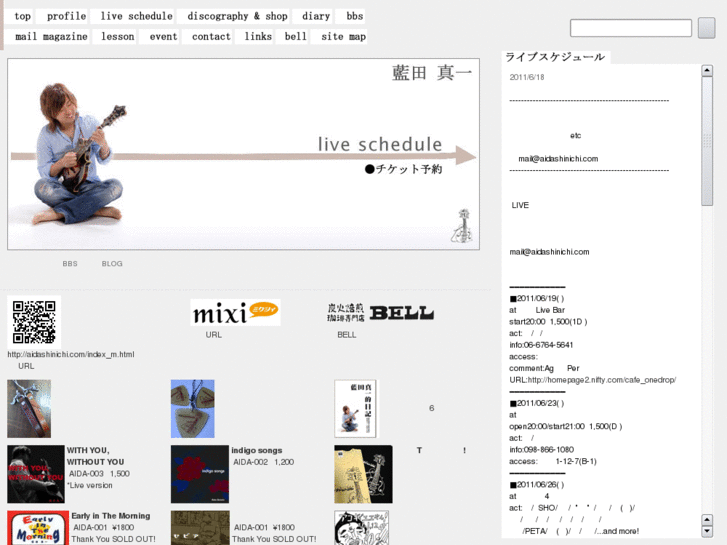Click the 2011/06/19 schedule entry heading
Viewport: 727px width, 545px height.
pyautogui.click(x=537, y=298)
